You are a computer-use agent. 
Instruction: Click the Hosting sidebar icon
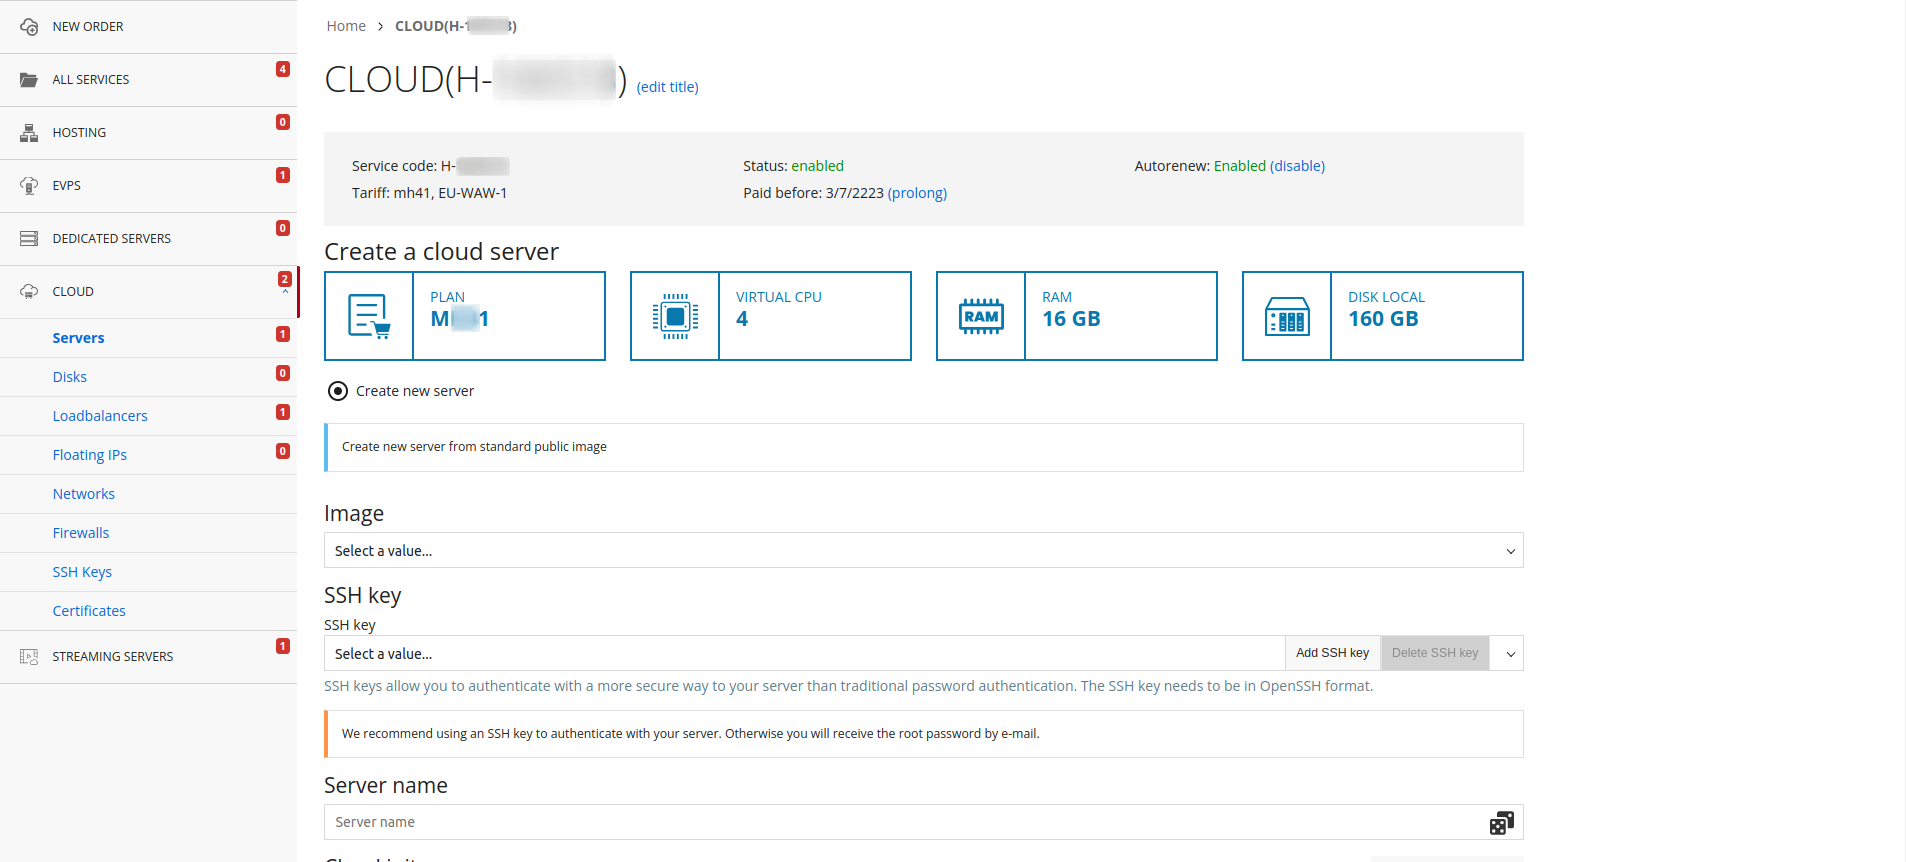click(29, 133)
